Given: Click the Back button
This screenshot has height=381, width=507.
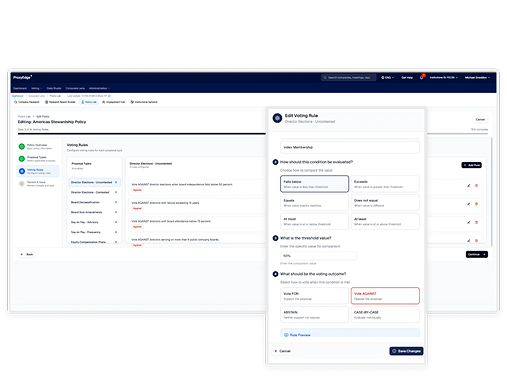Looking at the screenshot, I should tap(27, 254).
